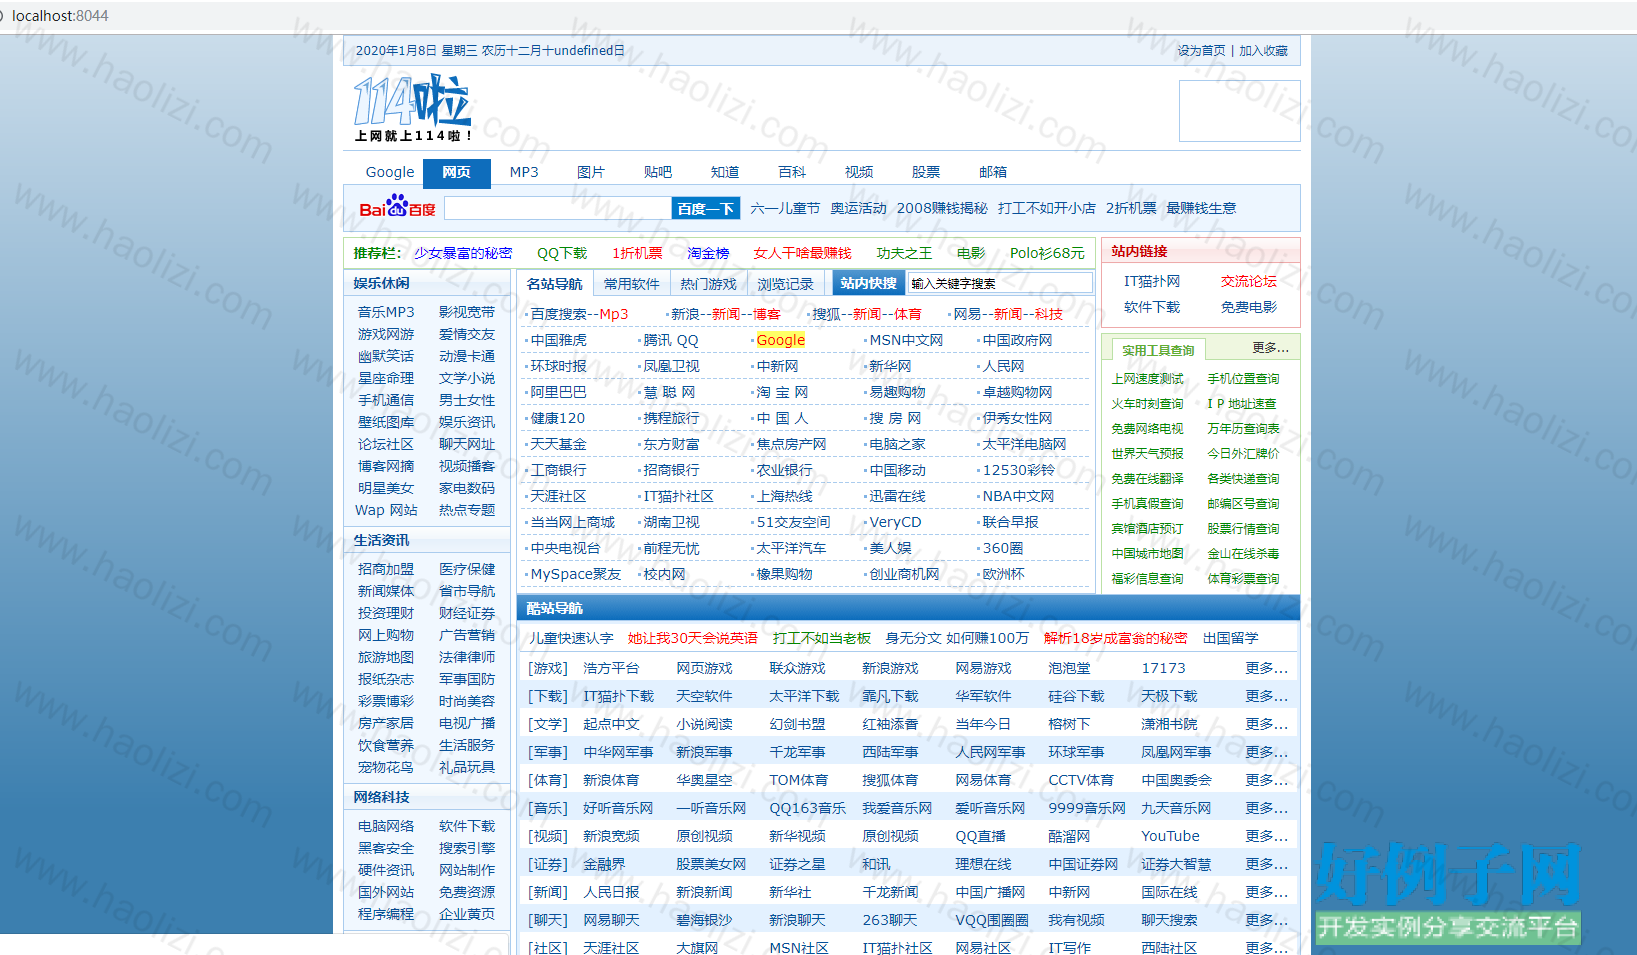Select the 图片 search tab

(591, 172)
